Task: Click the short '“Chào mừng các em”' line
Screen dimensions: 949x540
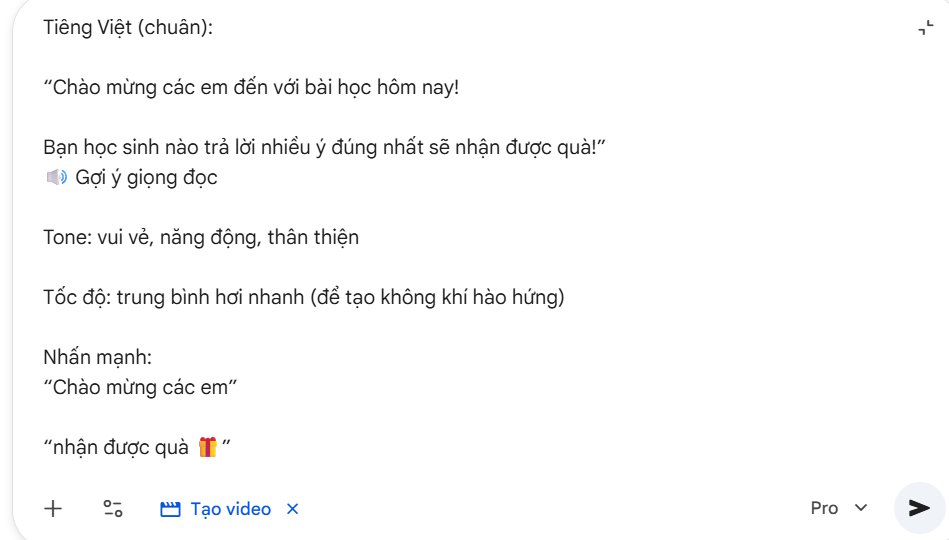Action: [x=140, y=387]
